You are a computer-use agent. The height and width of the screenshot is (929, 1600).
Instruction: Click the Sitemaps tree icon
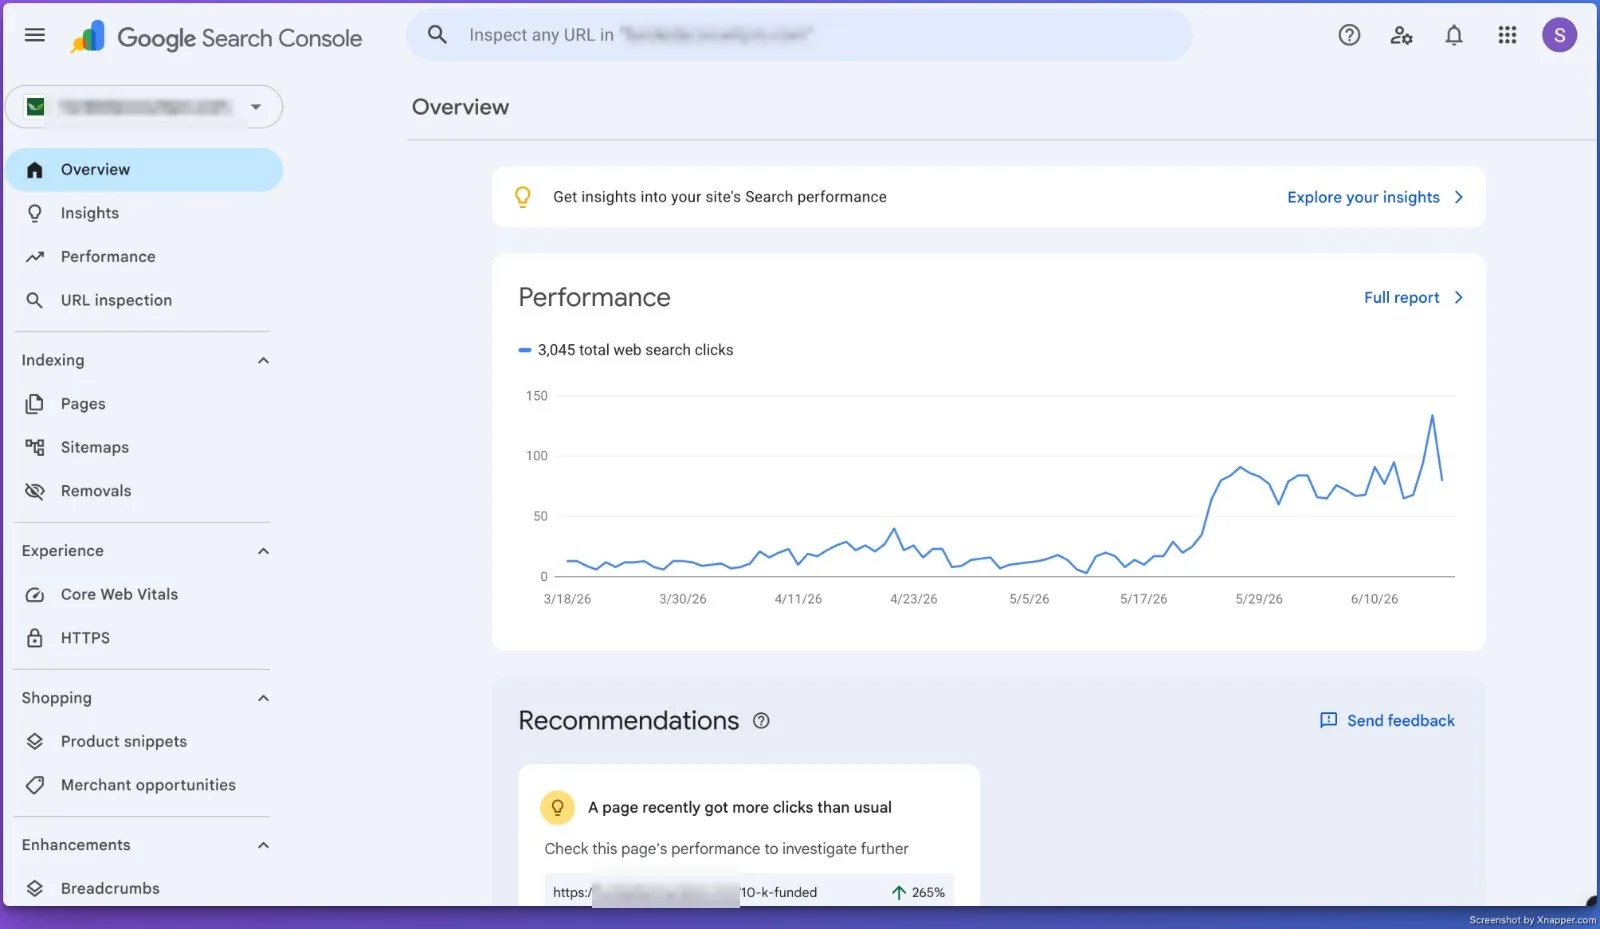[x=35, y=447]
